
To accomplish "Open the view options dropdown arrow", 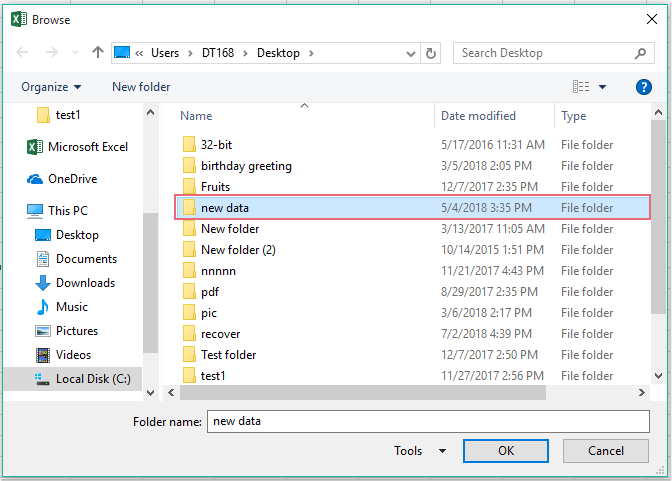I will [x=602, y=87].
